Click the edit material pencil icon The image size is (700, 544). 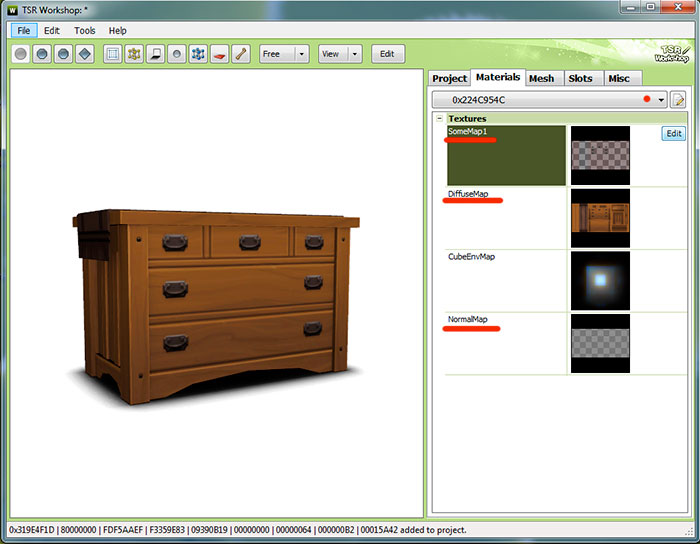pos(679,100)
